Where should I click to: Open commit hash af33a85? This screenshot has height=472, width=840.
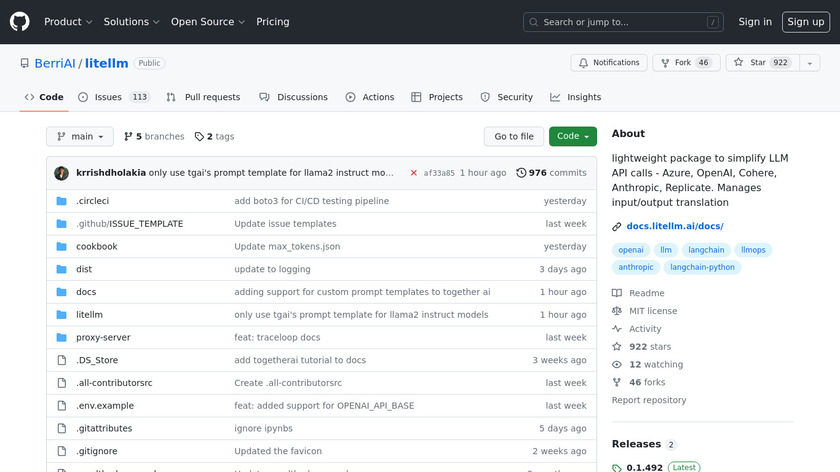439,173
